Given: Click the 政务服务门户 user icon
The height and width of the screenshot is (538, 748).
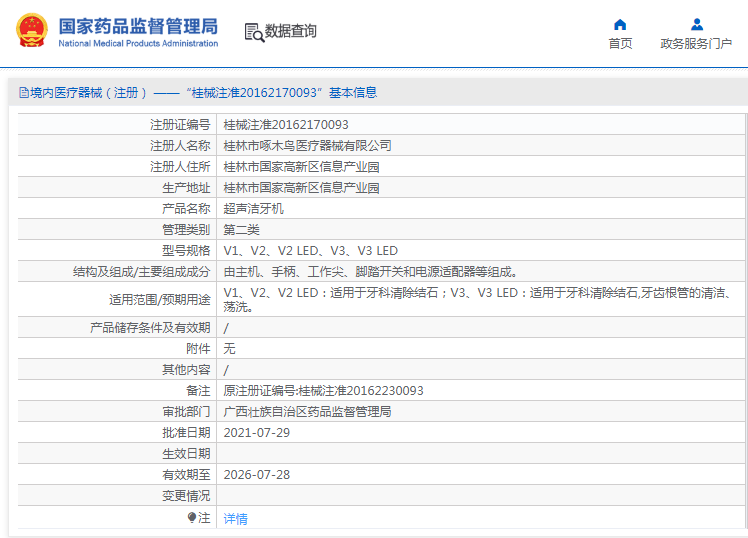Looking at the screenshot, I should click(x=696, y=24).
